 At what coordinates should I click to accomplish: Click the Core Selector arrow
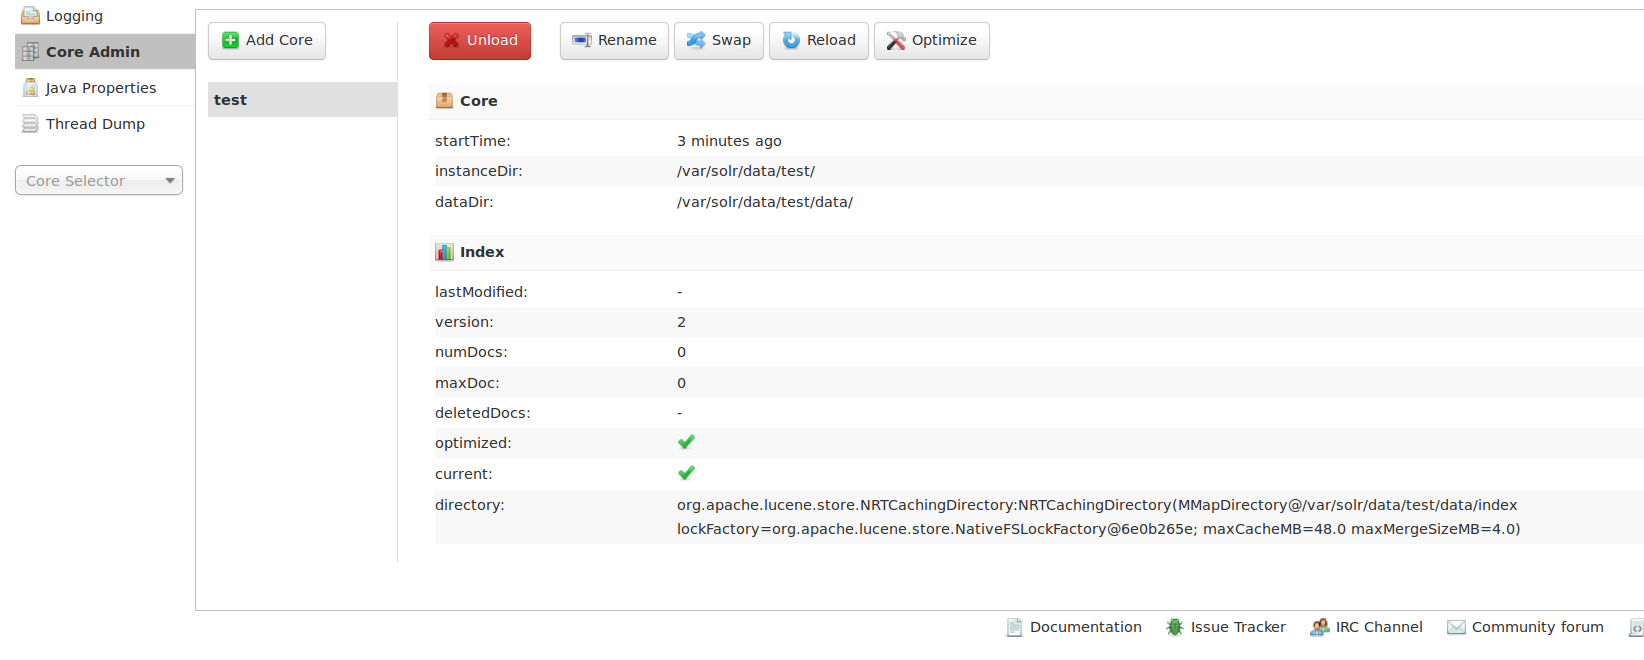(x=170, y=181)
